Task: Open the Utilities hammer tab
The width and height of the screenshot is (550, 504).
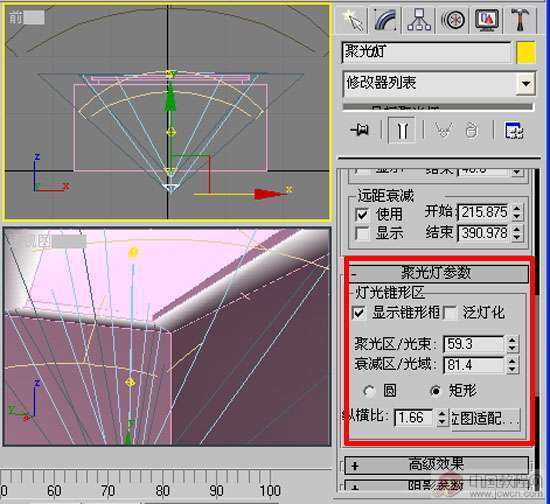Action: [521, 20]
